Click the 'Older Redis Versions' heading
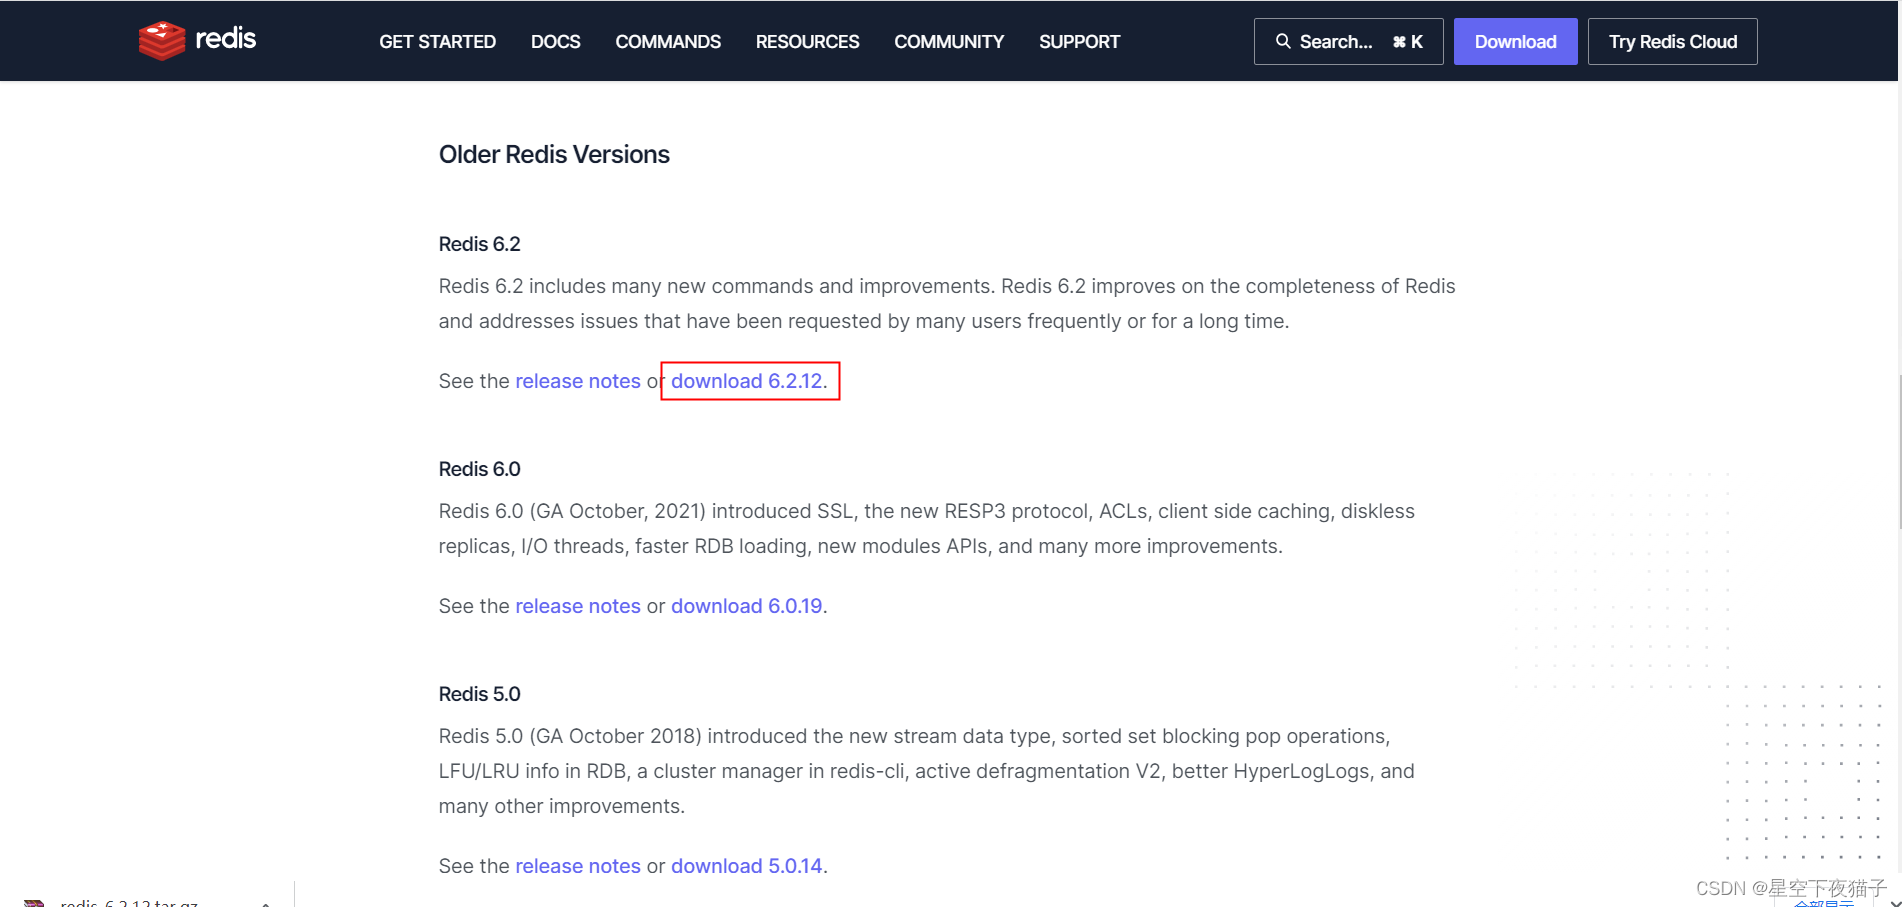This screenshot has width=1902, height=907. 554,155
